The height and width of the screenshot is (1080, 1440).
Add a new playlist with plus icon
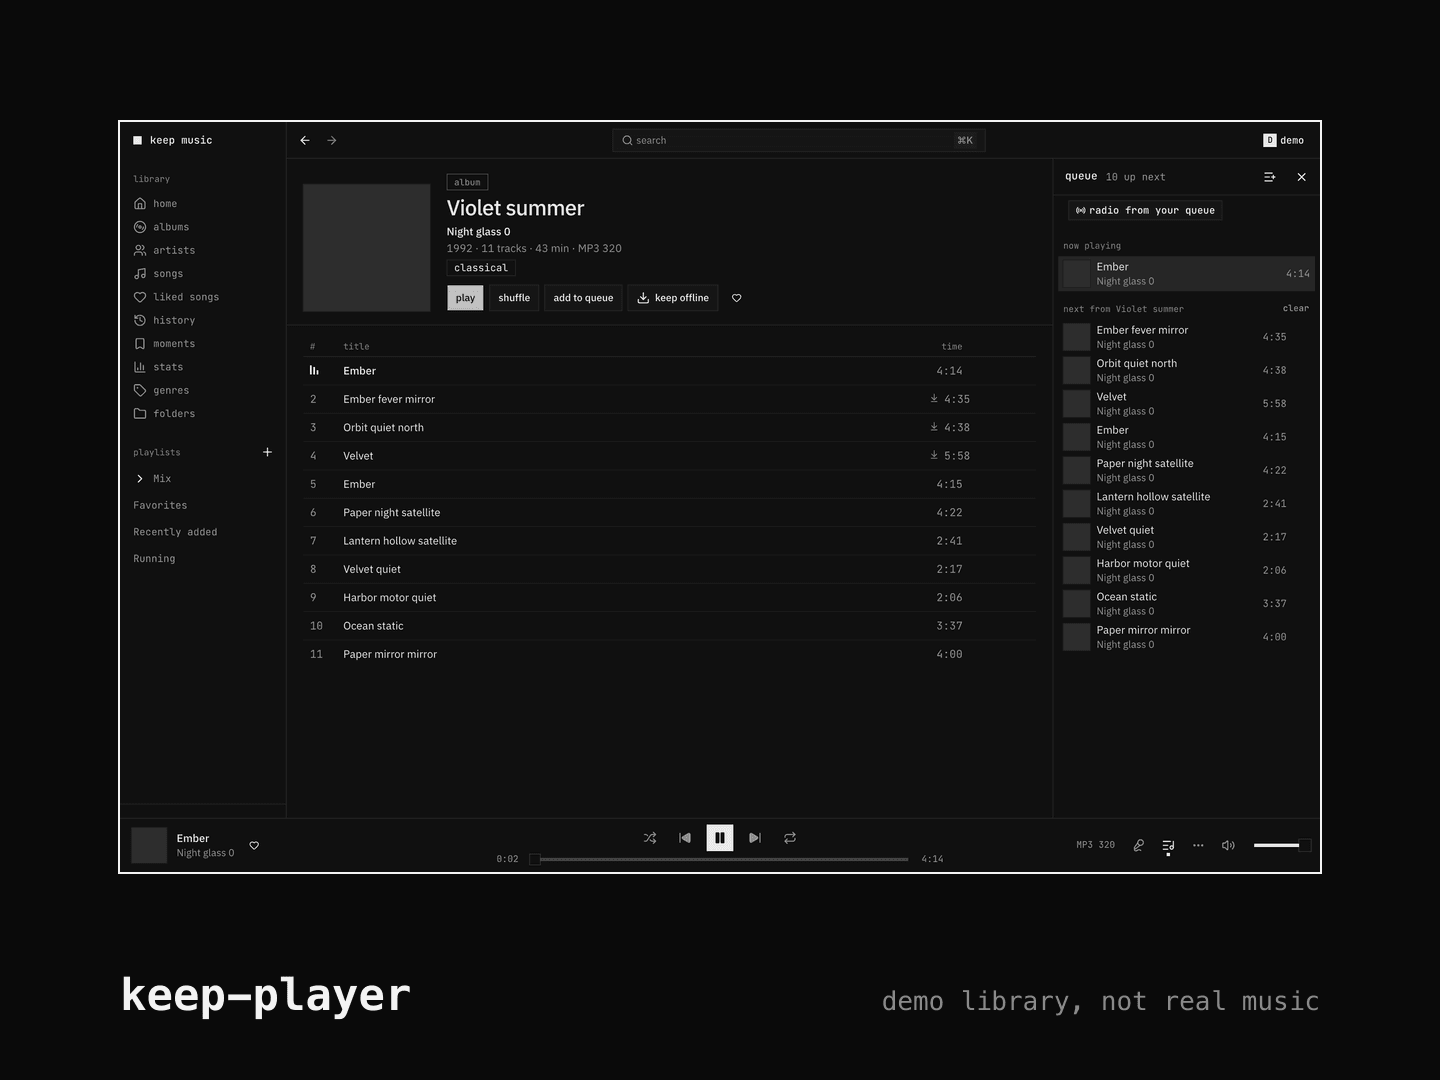coord(267,452)
